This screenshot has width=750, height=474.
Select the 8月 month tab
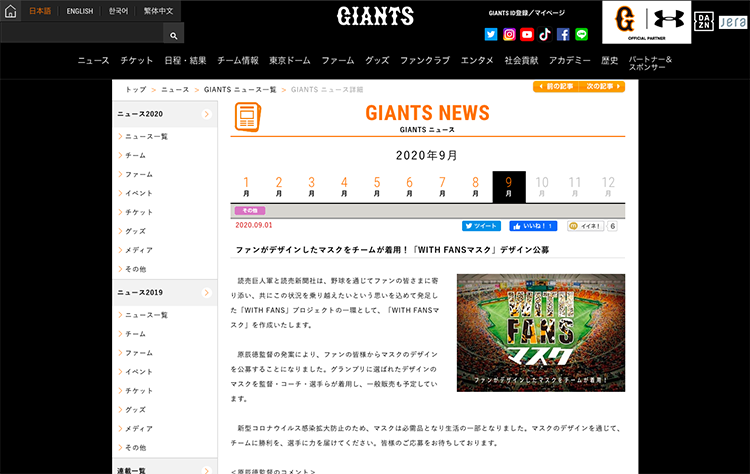475,187
